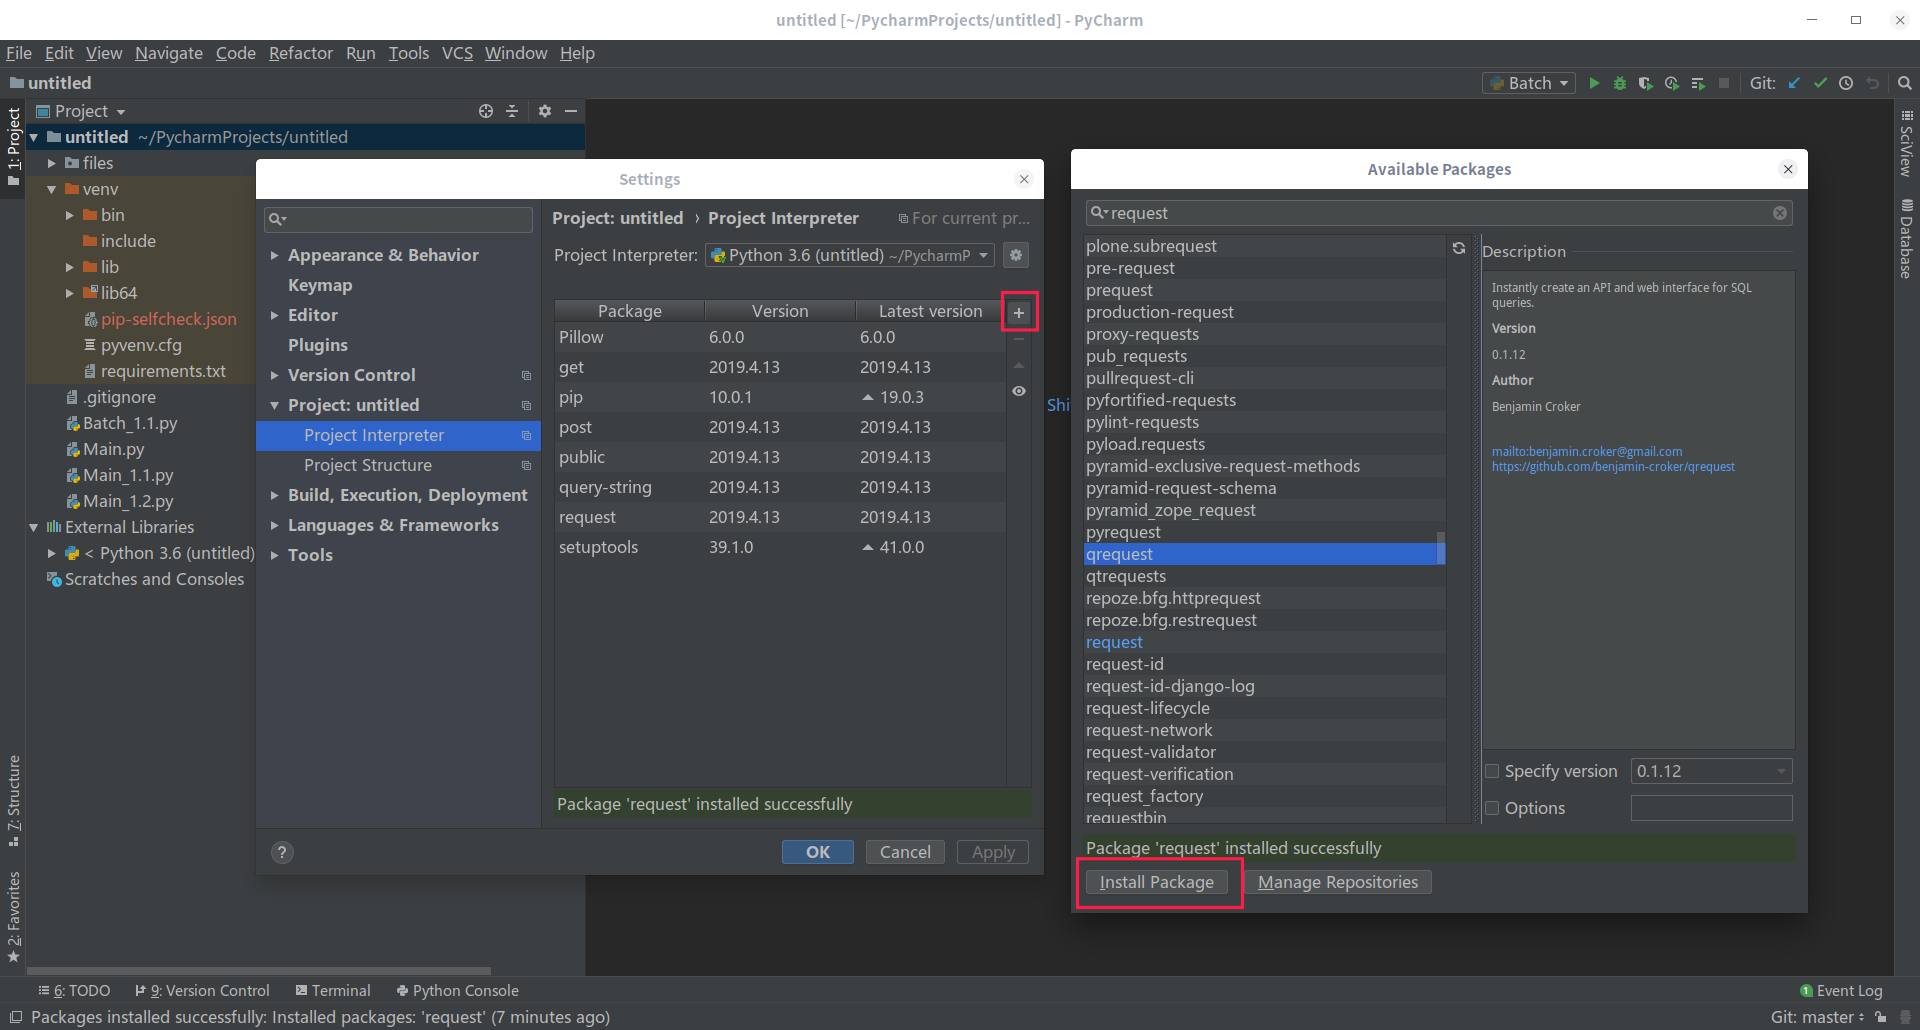
Task: Expand the files folder in project tree
Action: (x=52, y=163)
